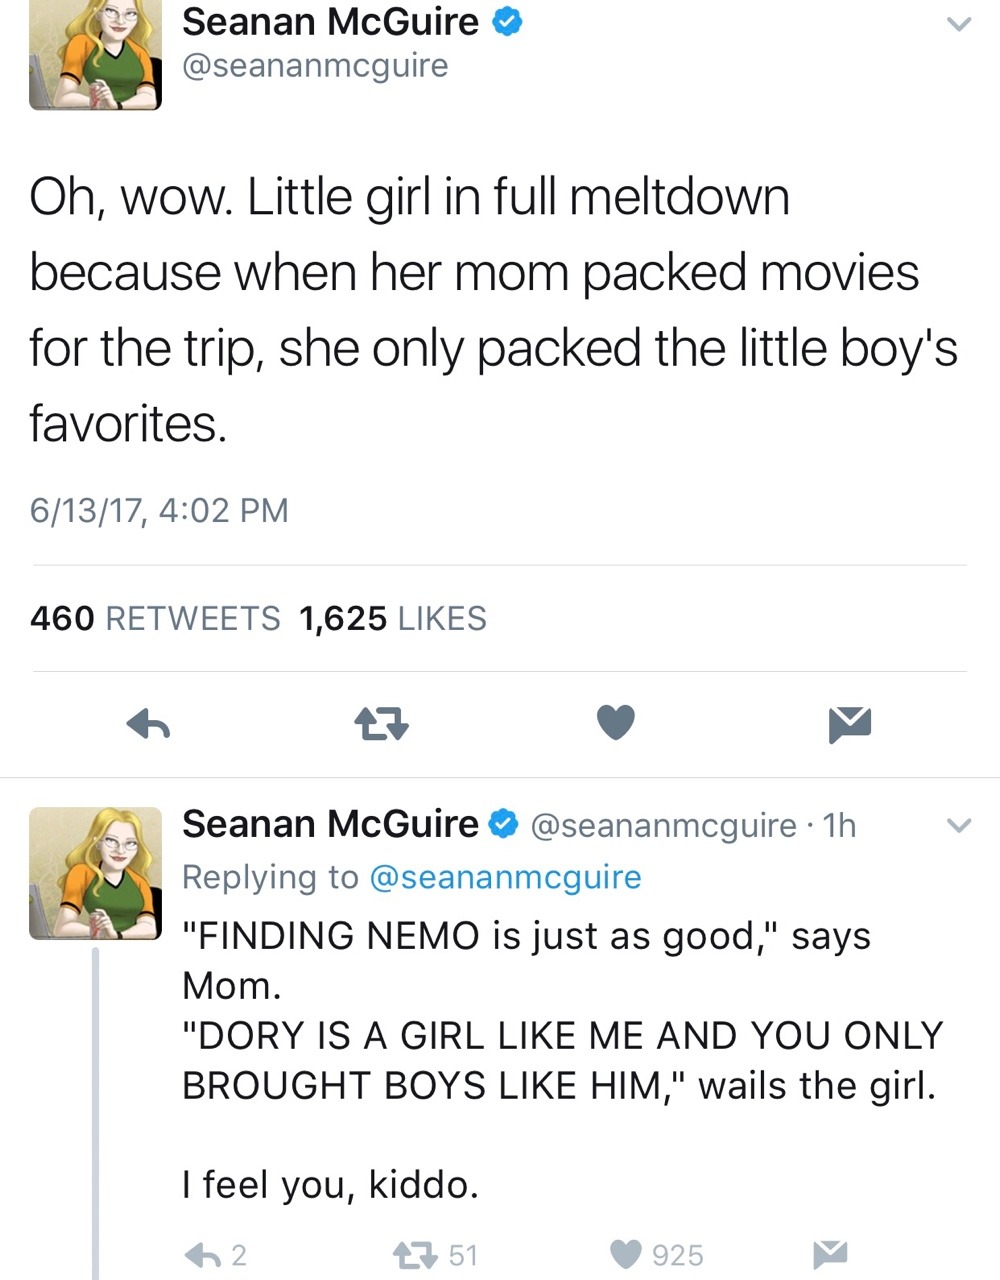Image resolution: width=1000 pixels, height=1280 pixels.
Task: Click verified badge beside top author name
Action: coord(508,22)
